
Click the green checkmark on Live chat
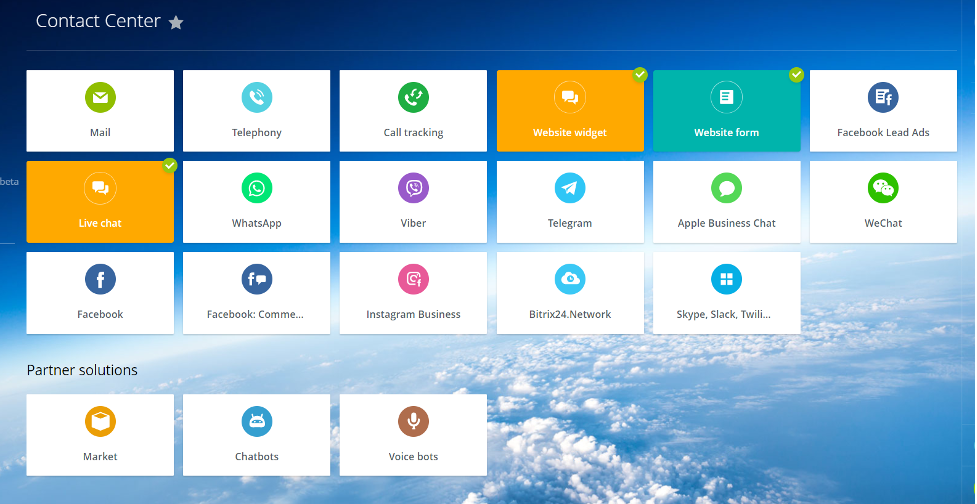coord(170,165)
